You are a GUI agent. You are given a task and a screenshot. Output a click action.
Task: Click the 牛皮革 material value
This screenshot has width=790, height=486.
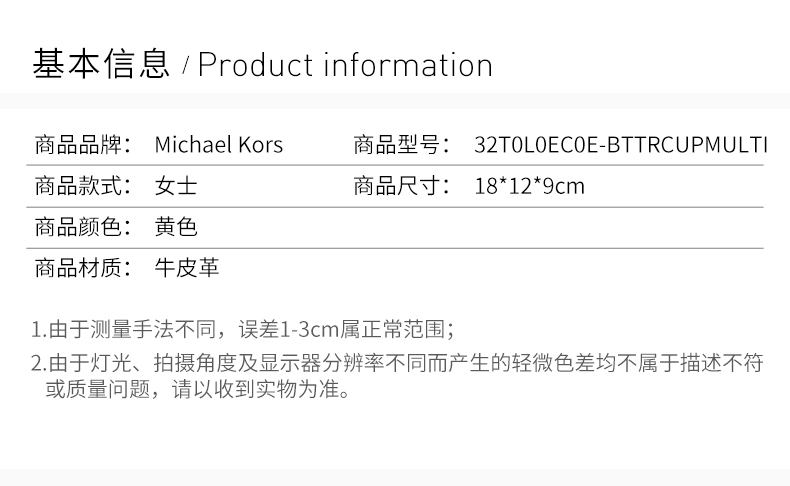(x=187, y=267)
